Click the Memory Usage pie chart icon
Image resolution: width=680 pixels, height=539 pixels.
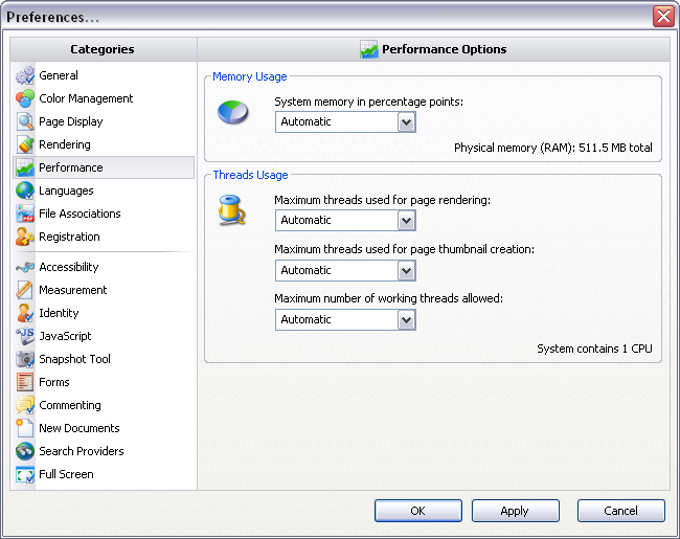233,112
